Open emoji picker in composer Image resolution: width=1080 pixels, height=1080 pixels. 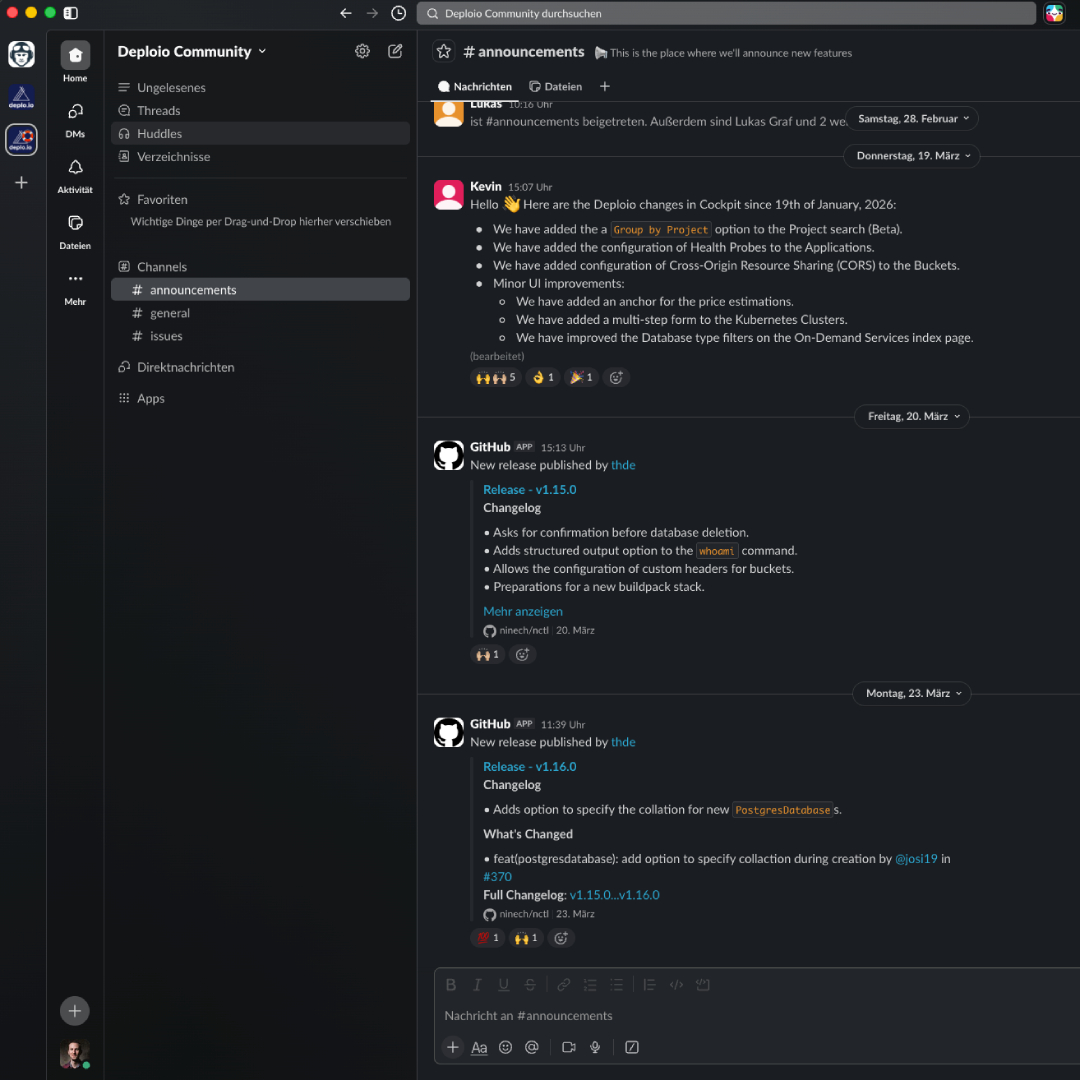click(506, 1047)
